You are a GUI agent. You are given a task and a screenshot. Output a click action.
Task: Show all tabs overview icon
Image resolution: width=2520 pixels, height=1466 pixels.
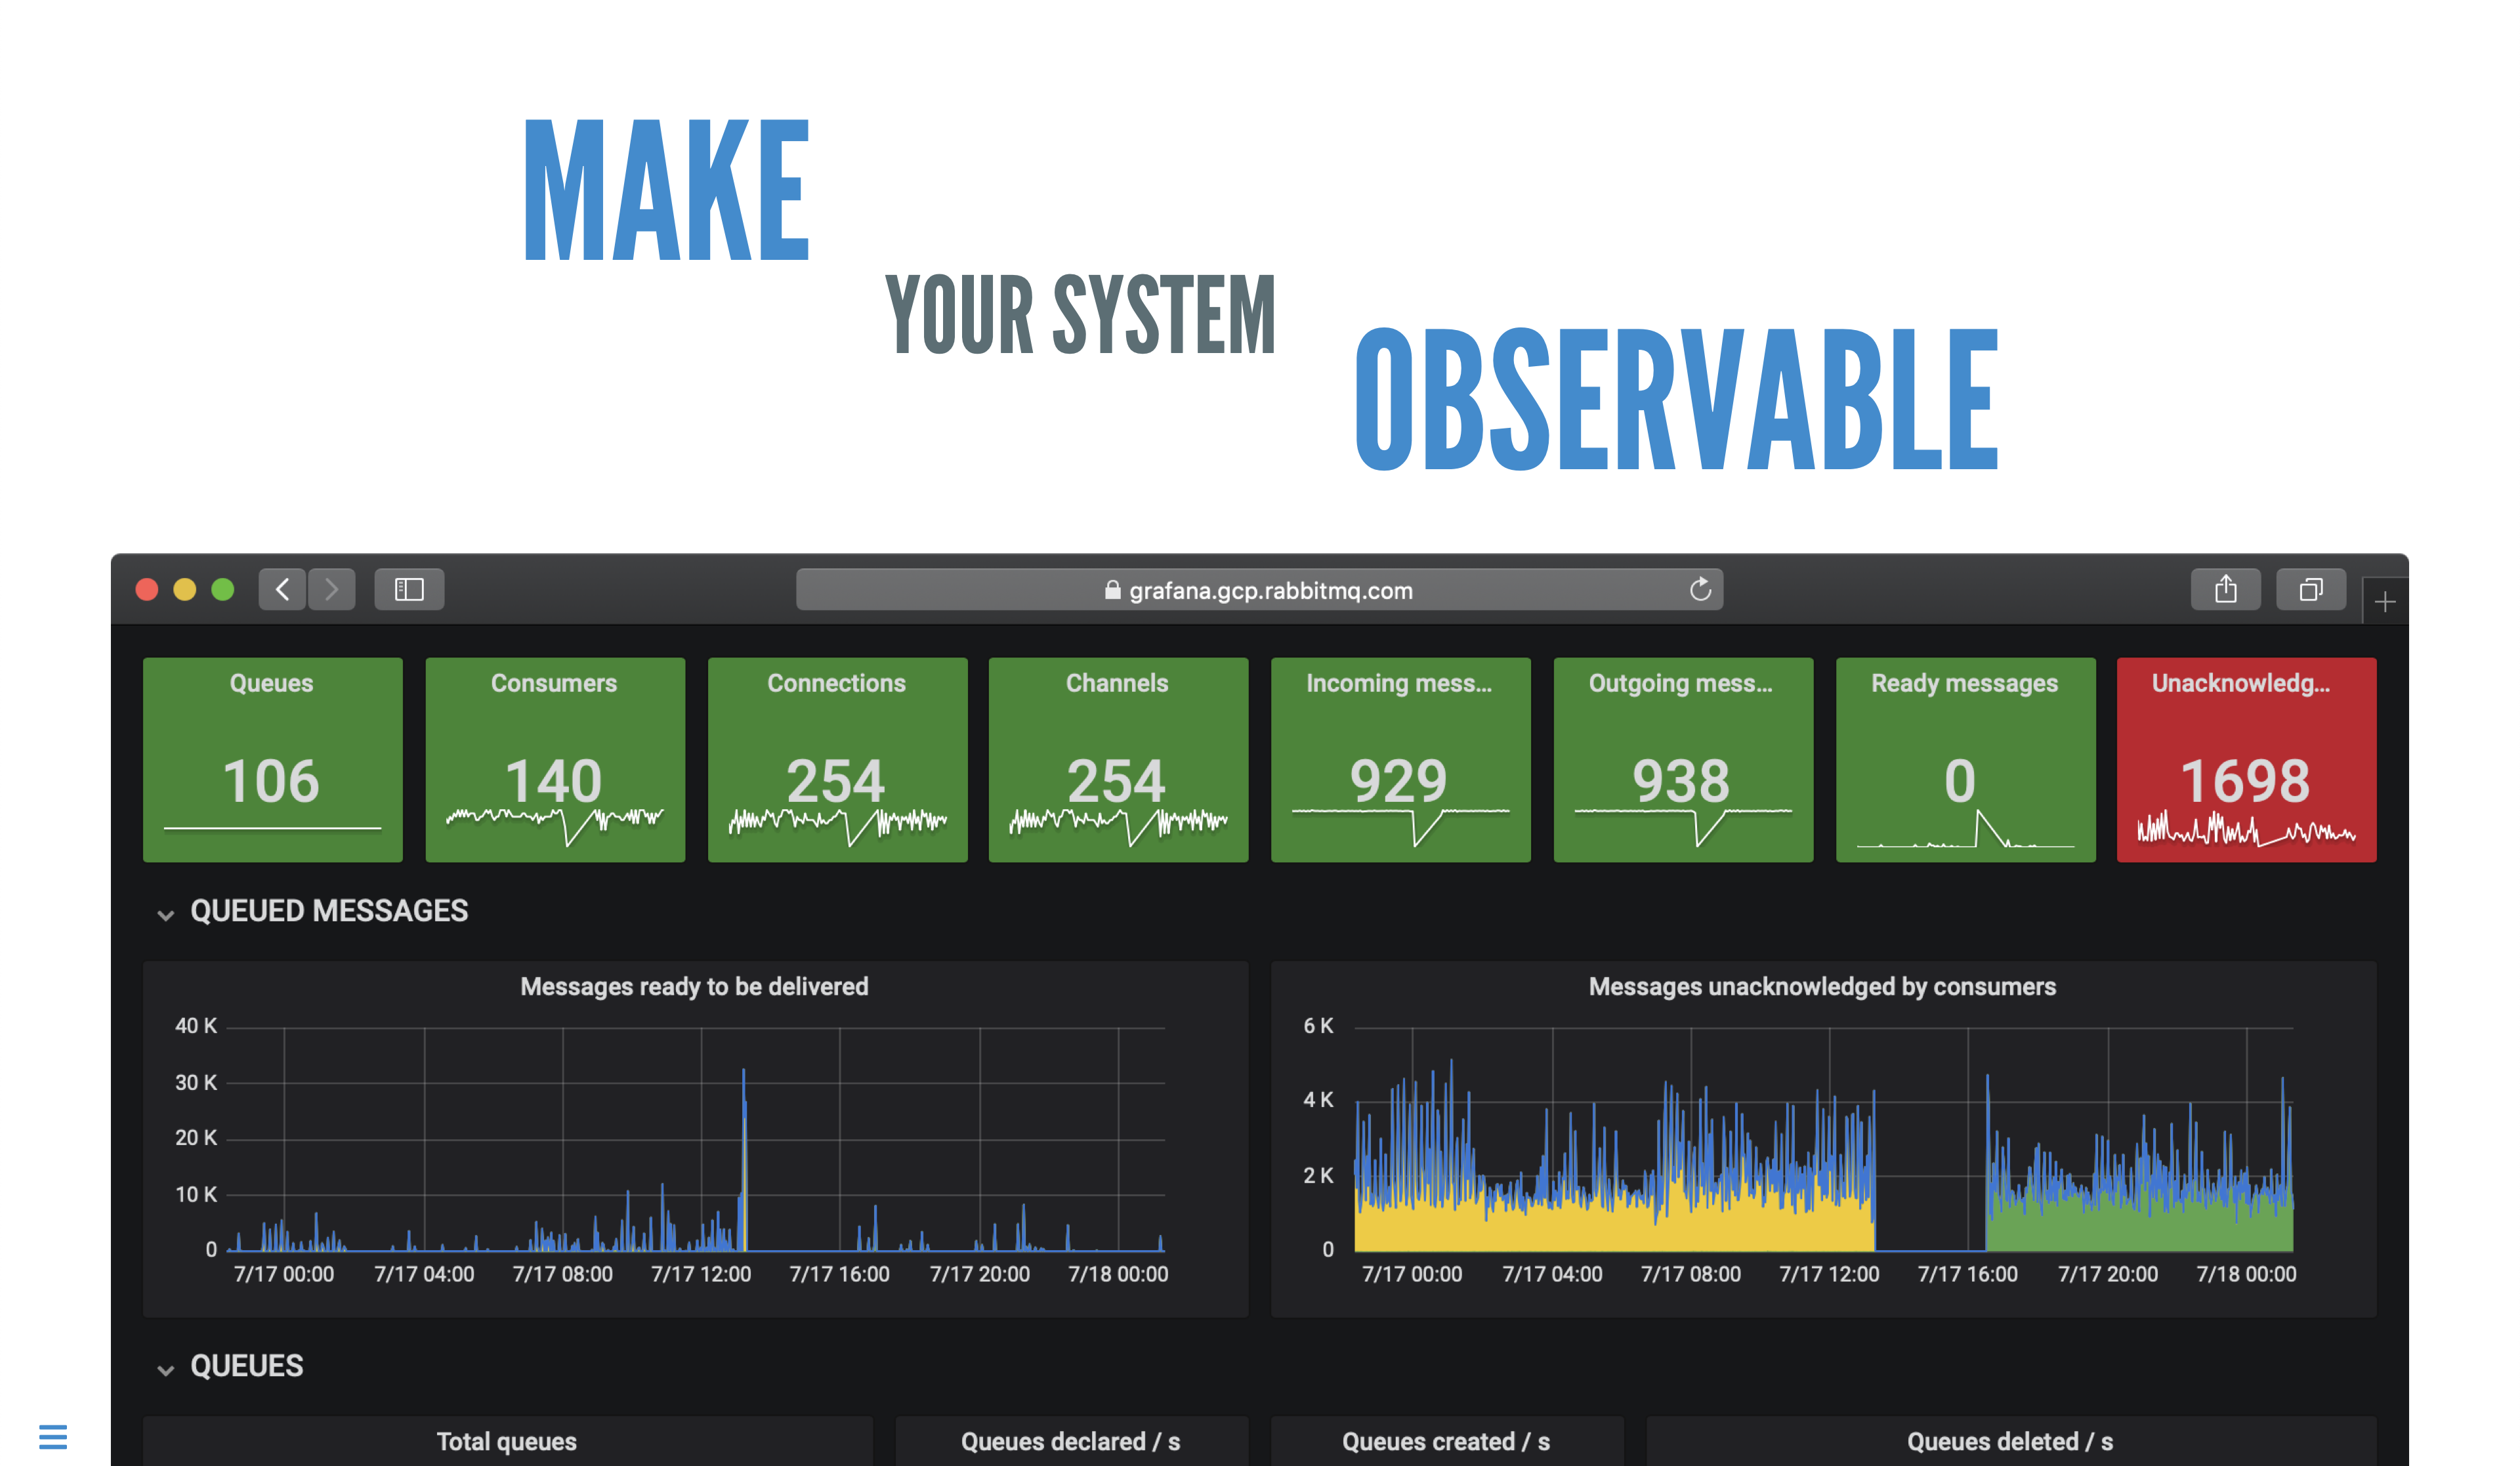pos(2310,590)
